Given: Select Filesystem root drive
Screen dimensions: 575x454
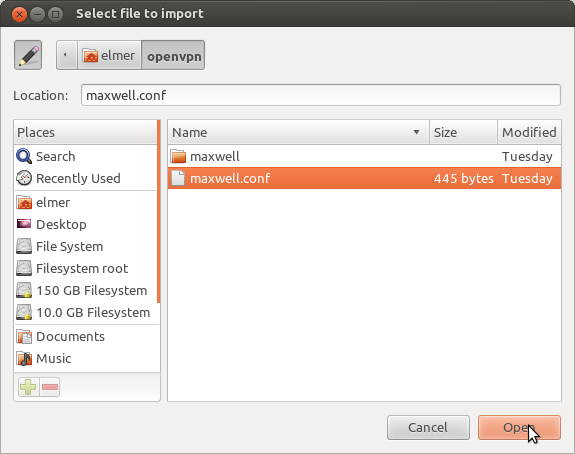Looking at the screenshot, I should (x=86, y=268).
